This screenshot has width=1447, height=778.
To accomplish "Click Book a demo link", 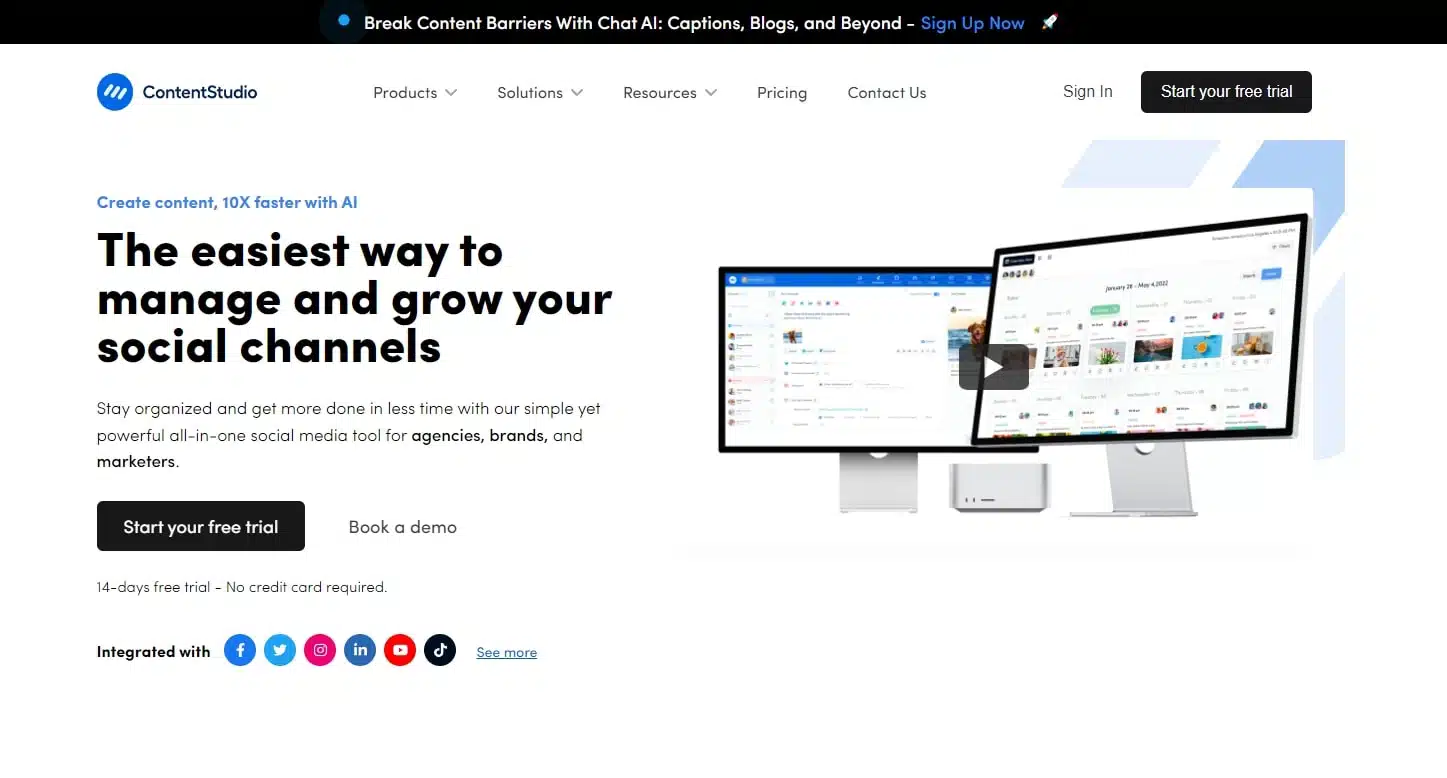I will (403, 527).
